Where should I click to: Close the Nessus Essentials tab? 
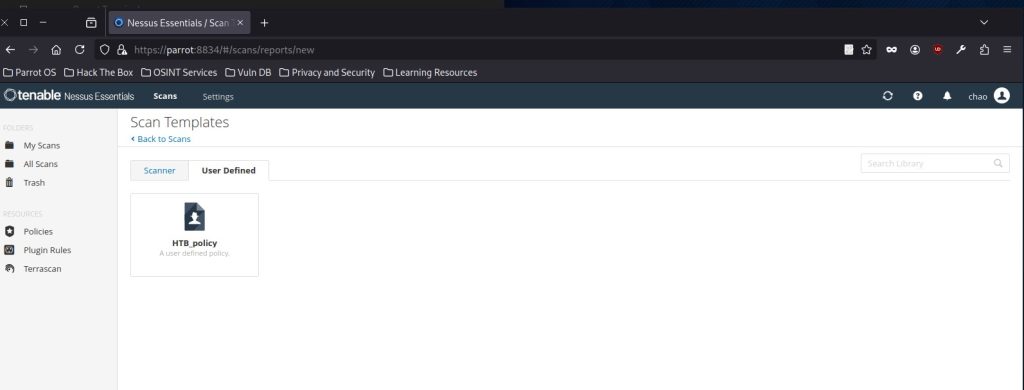pos(240,23)
